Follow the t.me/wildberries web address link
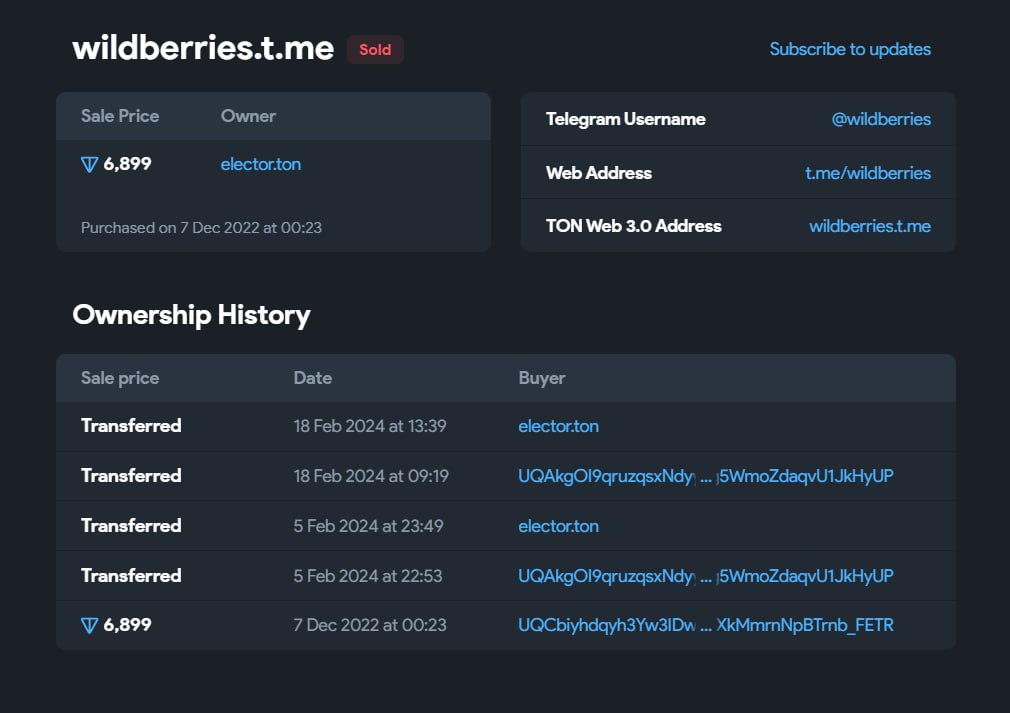This screenshot has width=1010, height=713. coord(868,173)
